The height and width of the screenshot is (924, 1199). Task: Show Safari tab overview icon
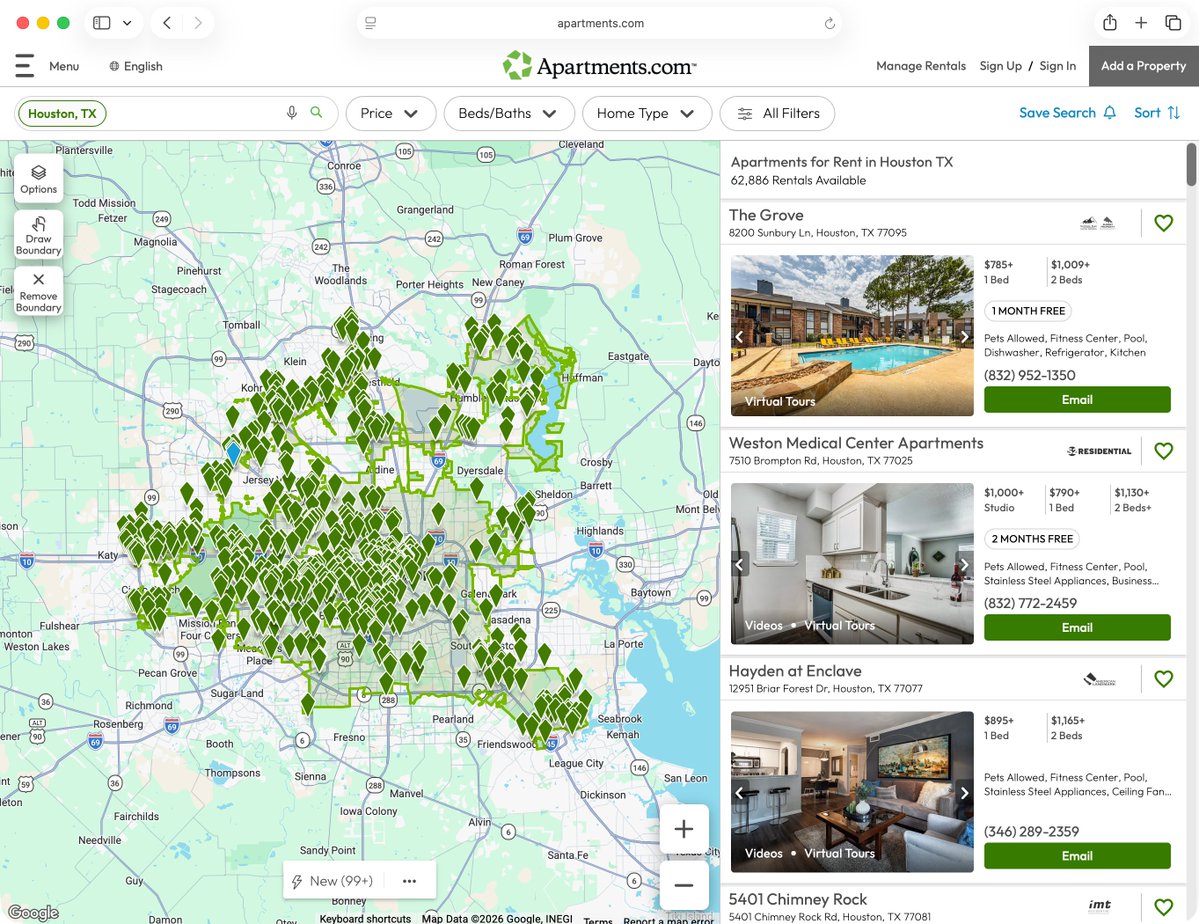tap(1173, 23)
